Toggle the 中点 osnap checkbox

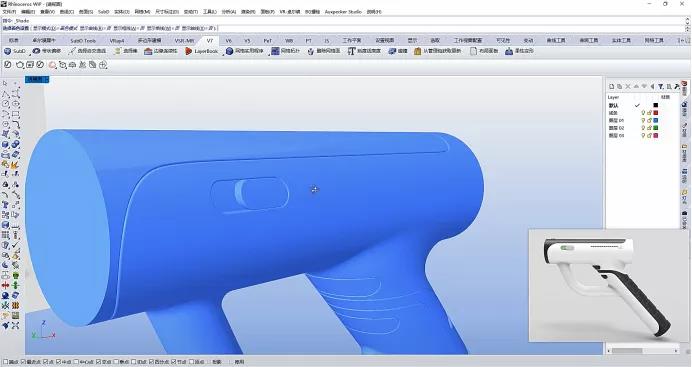[x=58, y=362]
